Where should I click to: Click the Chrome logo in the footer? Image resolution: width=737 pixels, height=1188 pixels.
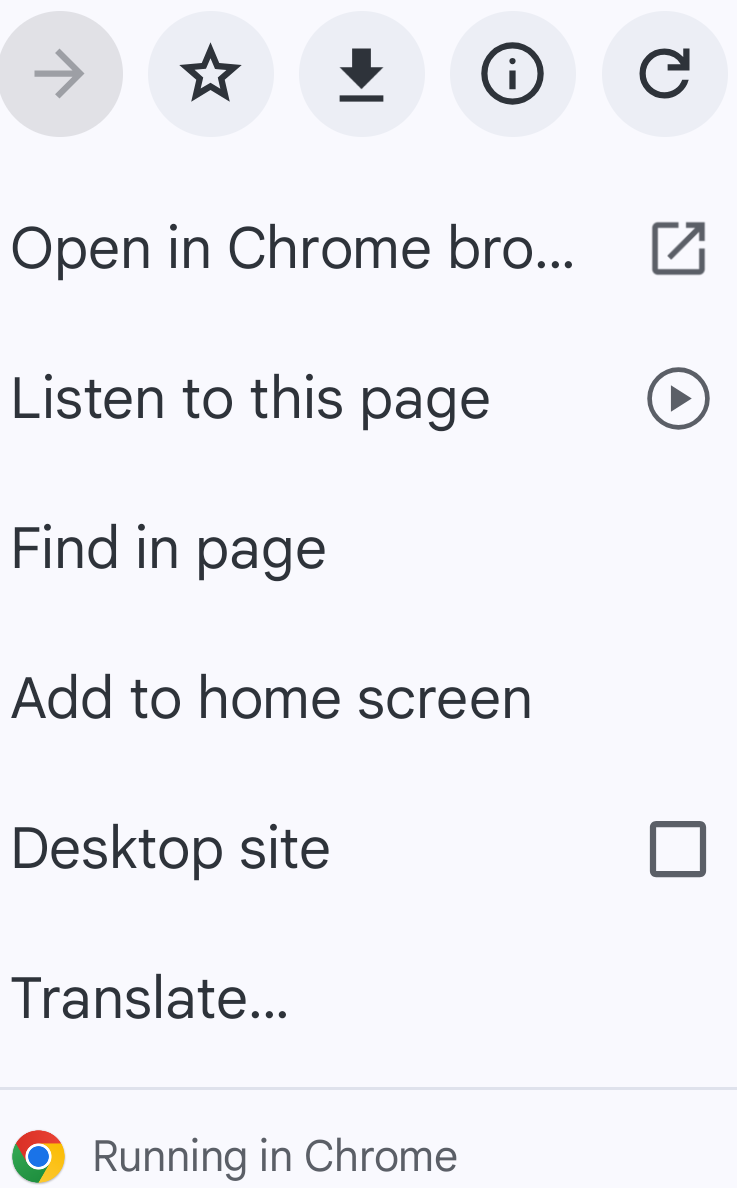pos(38,1157)
